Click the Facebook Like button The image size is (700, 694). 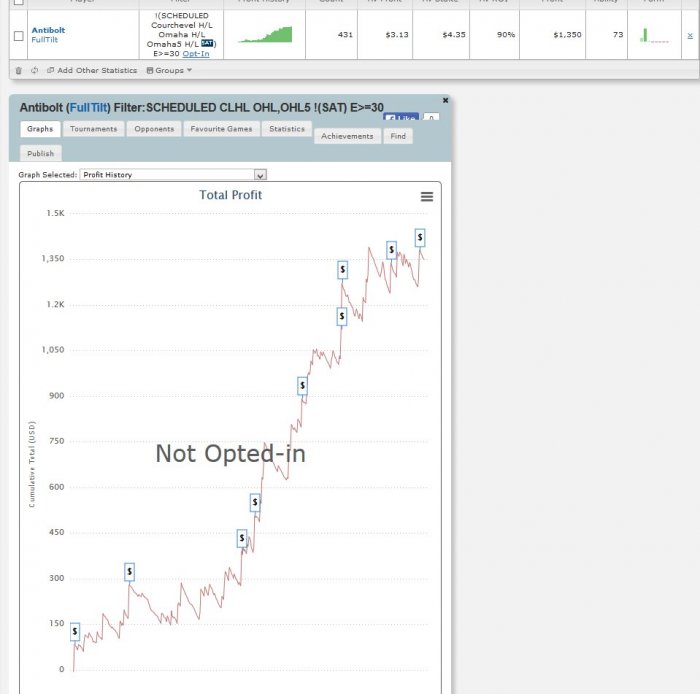pos(401,117)
